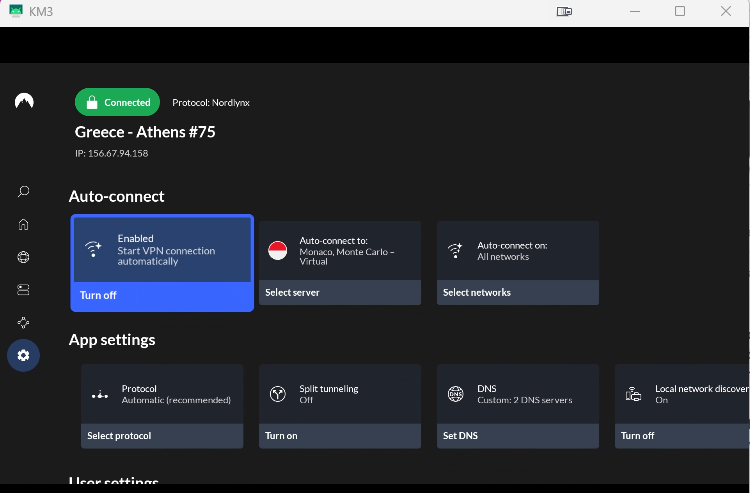The height and width of the screenshot is (493, 750).
Task: Click Select protocol button
Action: pyautogui.click(x=162, y=436)
